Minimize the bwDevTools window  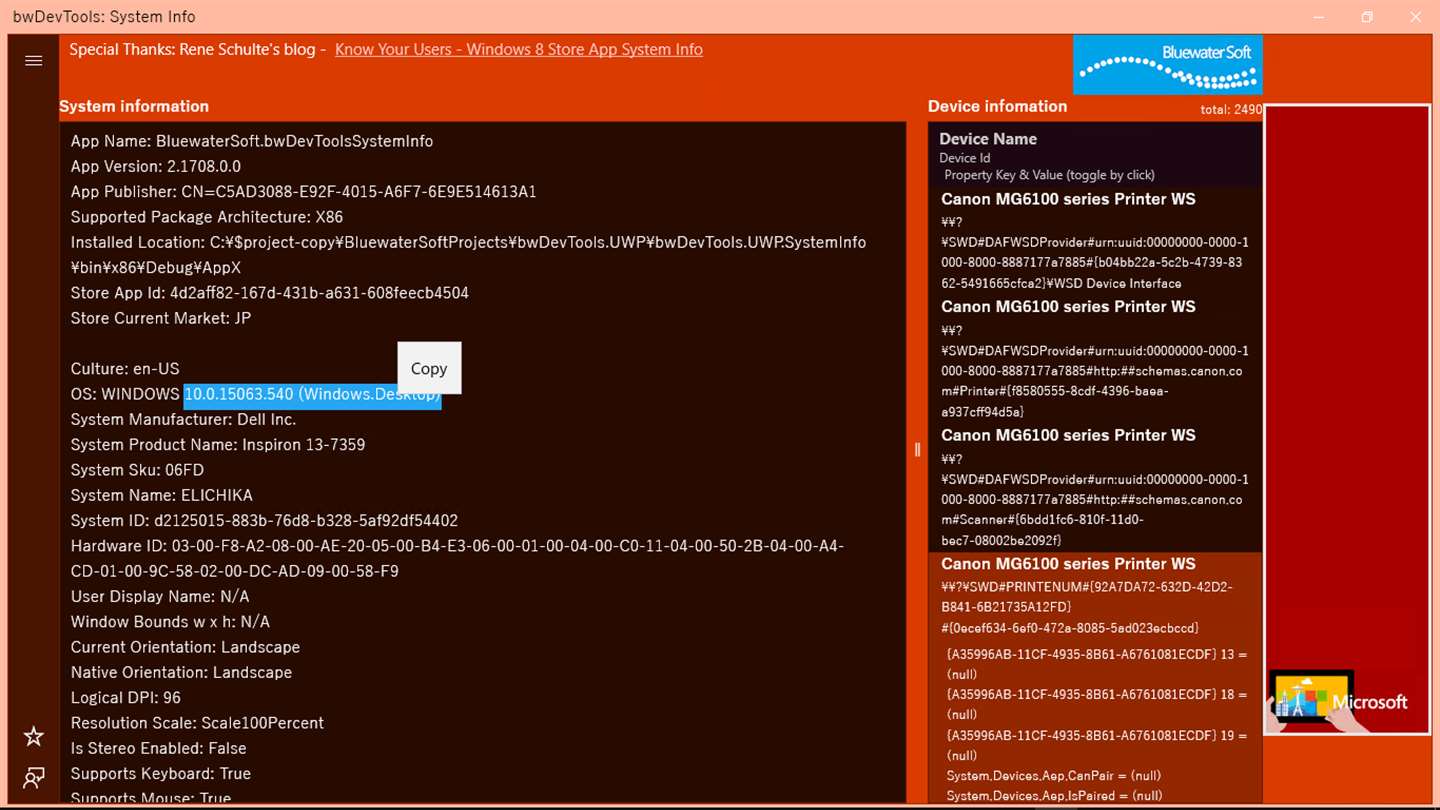tap(1319, 17)
